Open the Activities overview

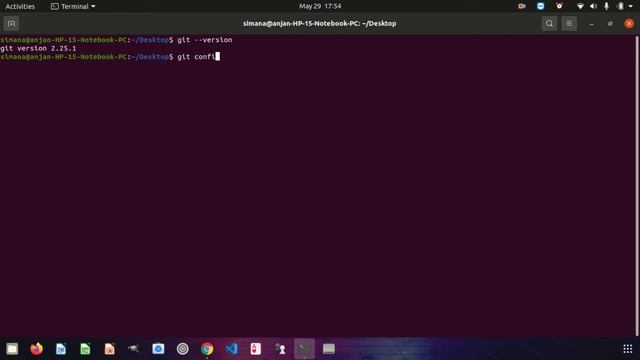pyautogui.click(x=20, y=6)
